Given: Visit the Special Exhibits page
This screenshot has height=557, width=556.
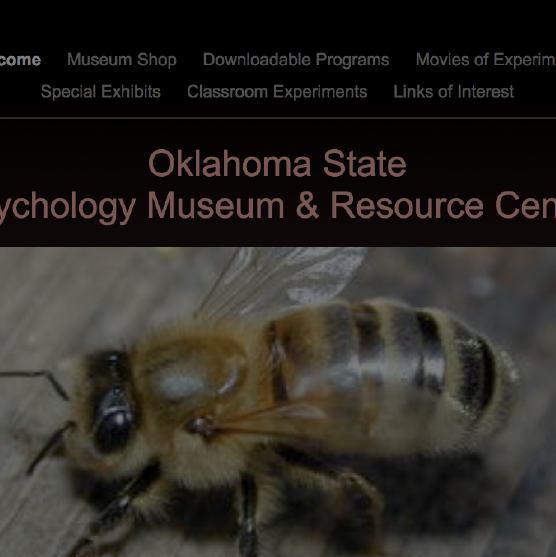Looking at the screenshot, I should click(x=101, y=92).
